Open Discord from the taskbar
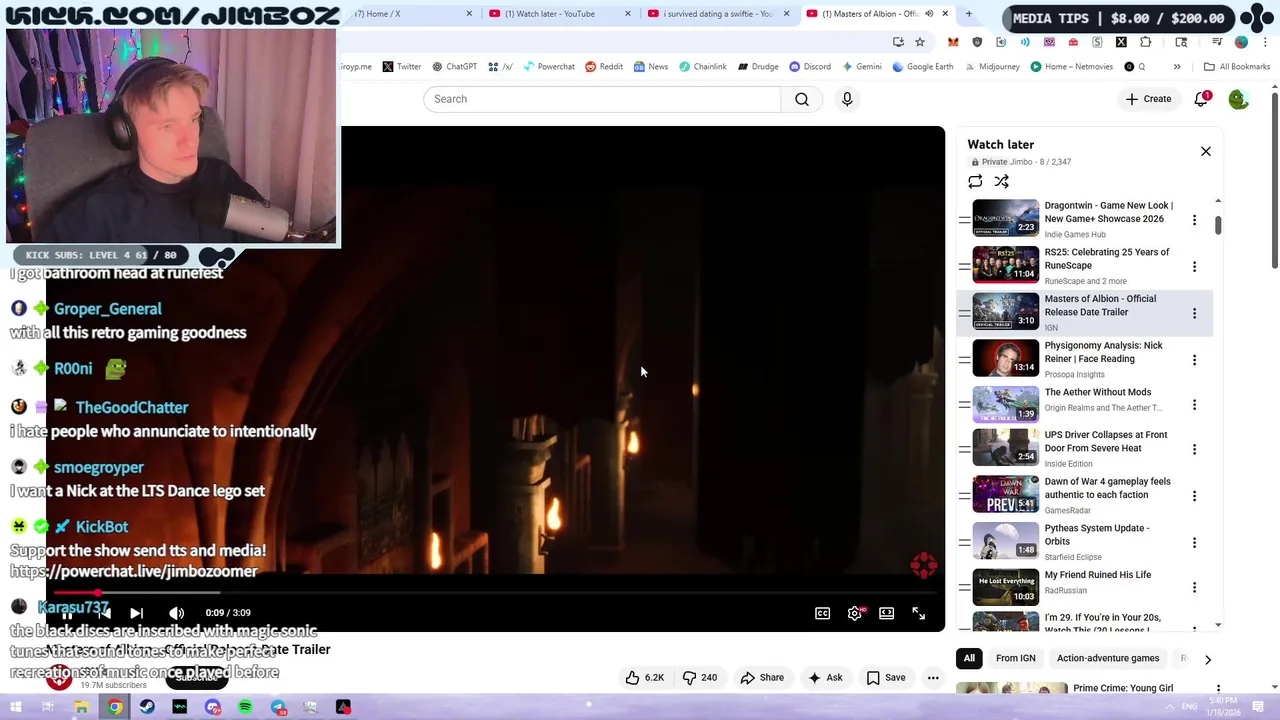Image resolution: width=1280 pixels, height=720 pixels. click(x=212, y=708)
